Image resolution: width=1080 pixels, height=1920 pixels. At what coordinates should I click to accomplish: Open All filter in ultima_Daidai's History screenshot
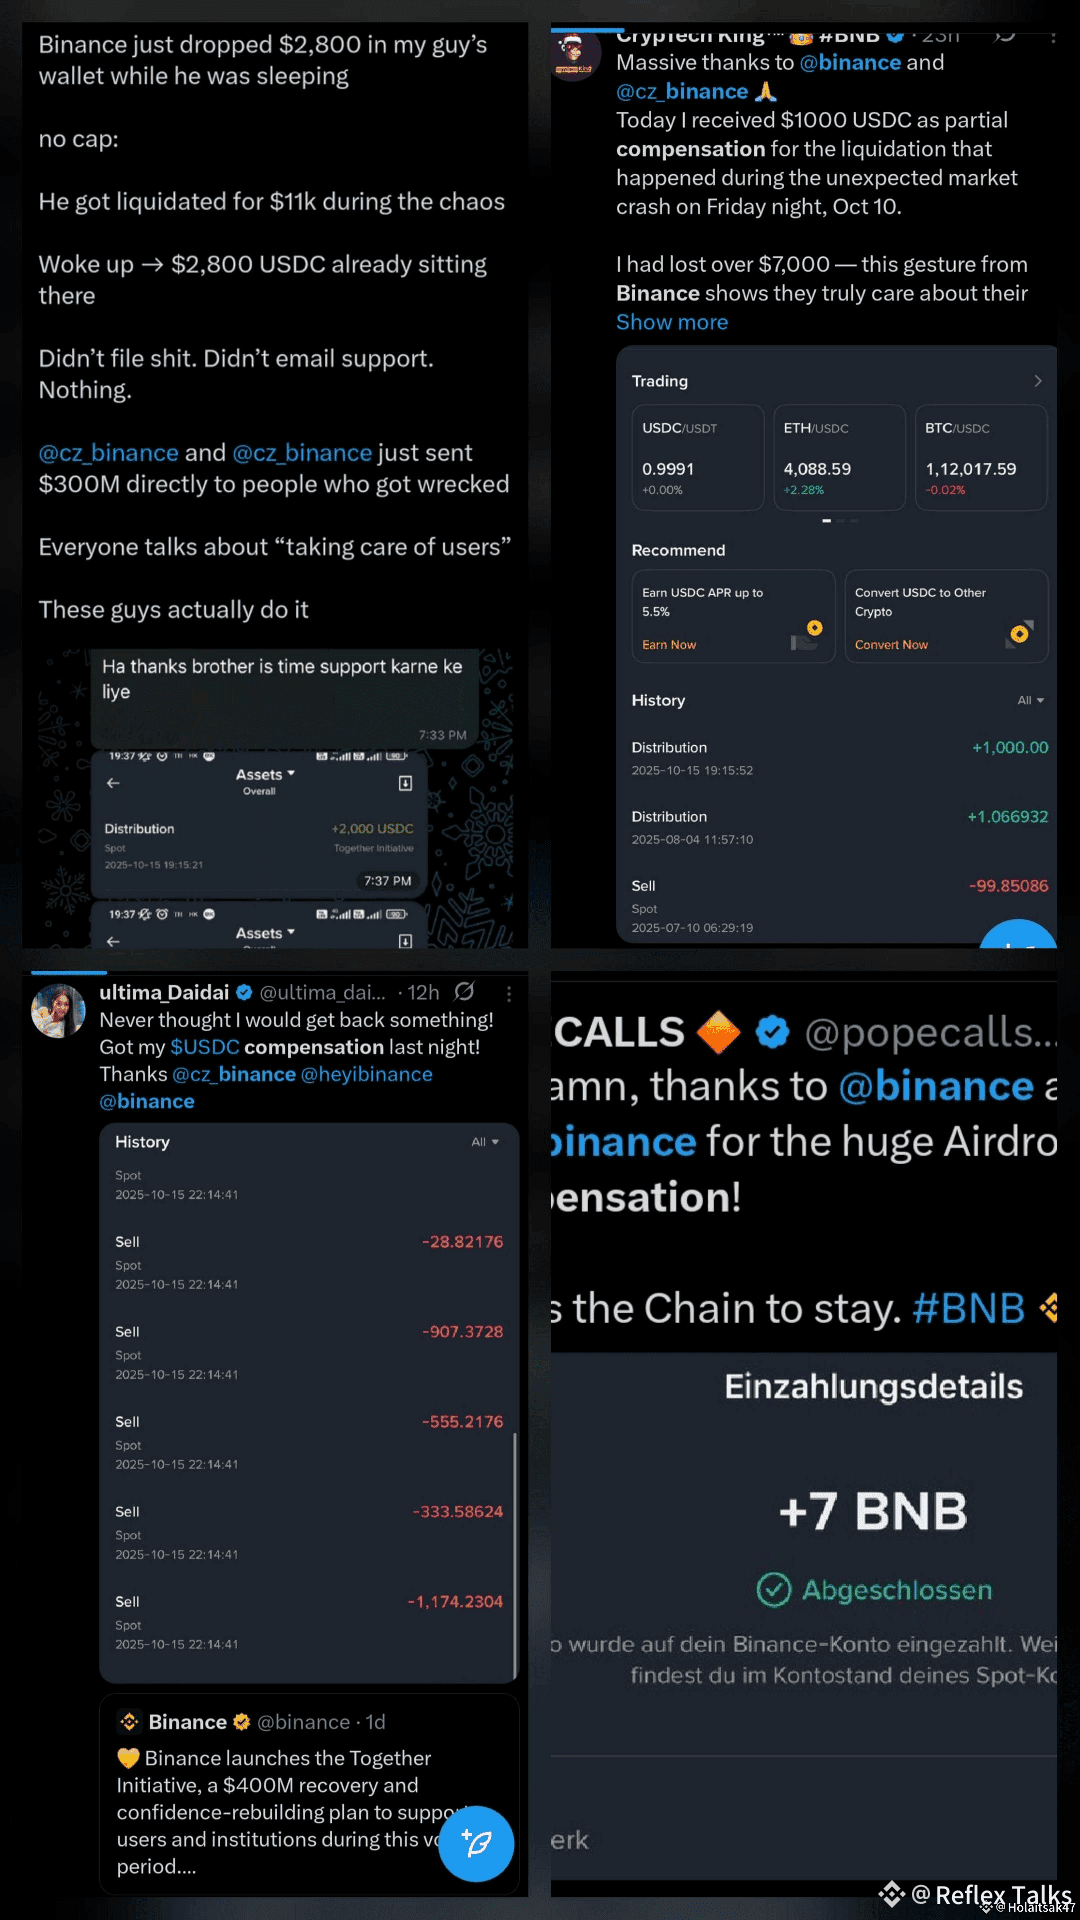point(485,1142)
